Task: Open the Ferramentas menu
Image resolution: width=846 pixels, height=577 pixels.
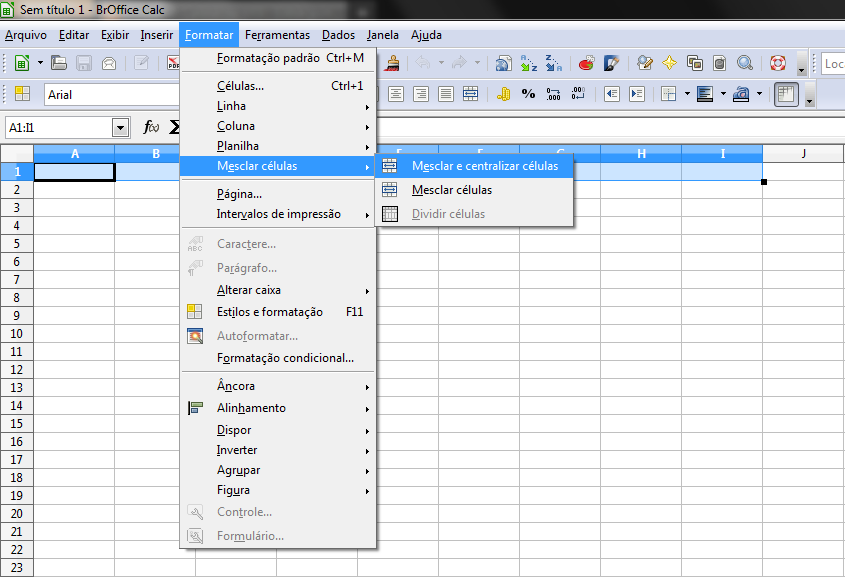Action: pyautogui.click(x=277, y=35)
